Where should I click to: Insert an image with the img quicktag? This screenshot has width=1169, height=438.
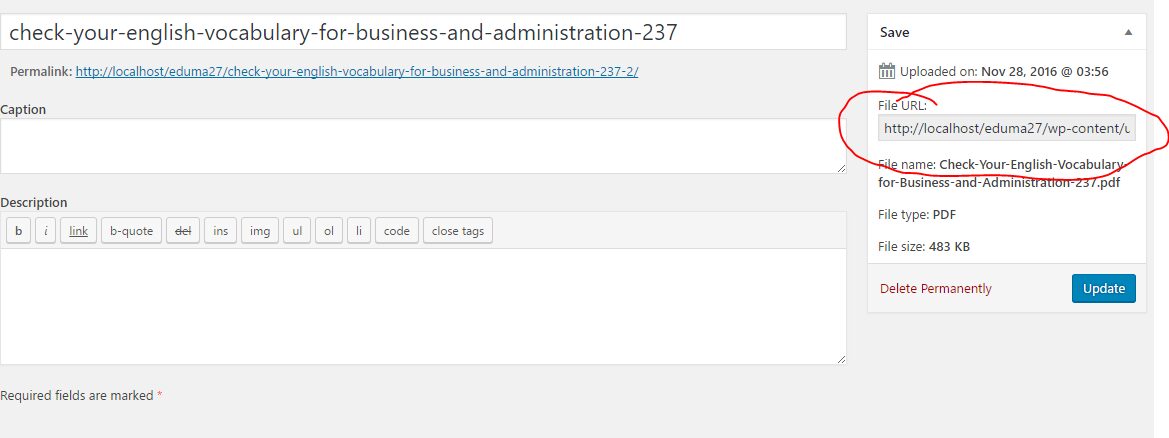click(x=259, y=231)
